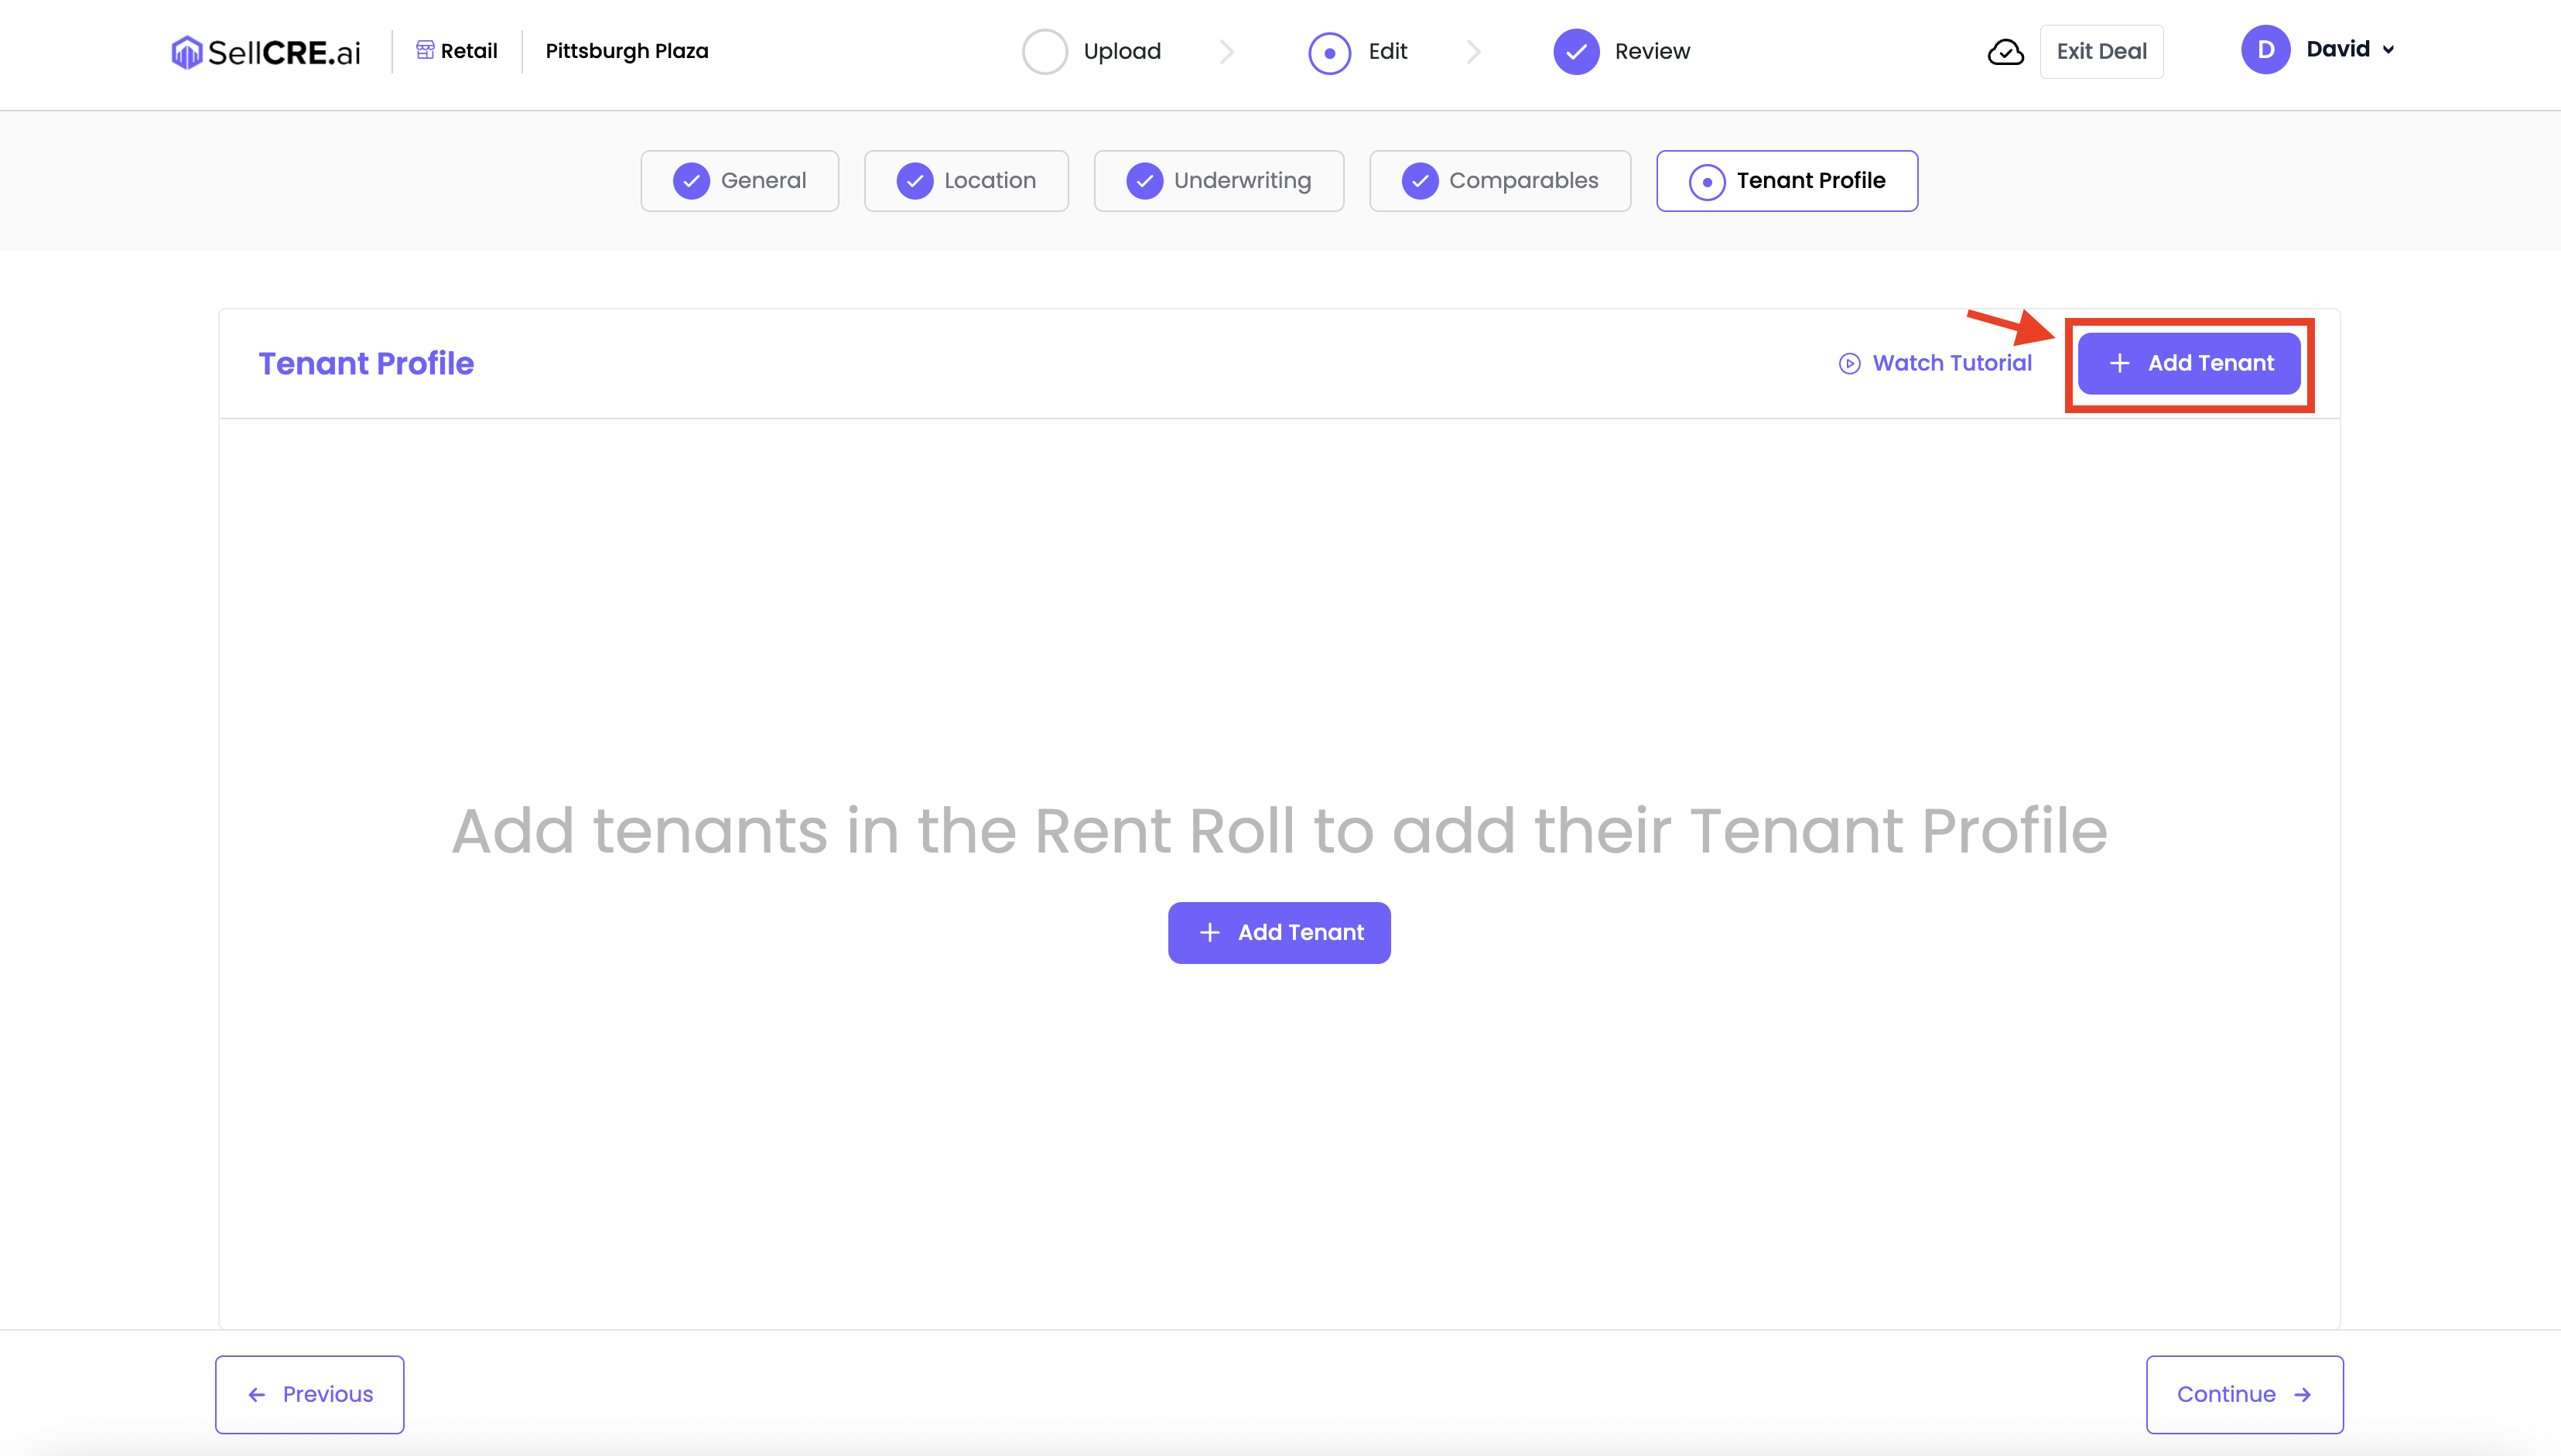Switch to the Comparables tab
The image size is (2561, 1456).
tap(1499, 181)
